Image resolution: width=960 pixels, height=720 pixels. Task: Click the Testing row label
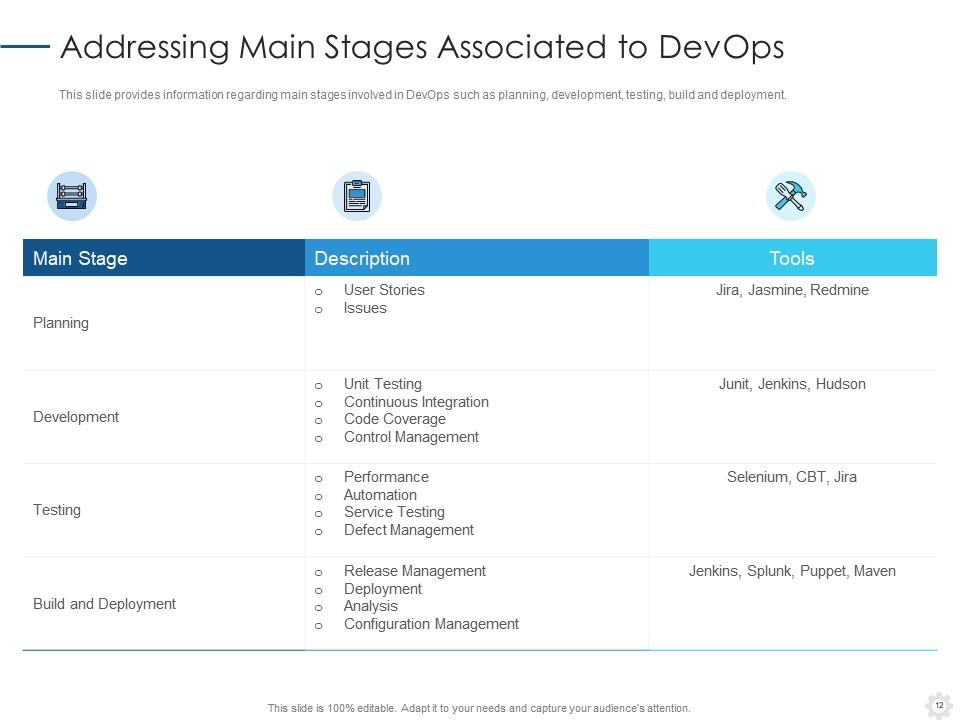(57, 510)
